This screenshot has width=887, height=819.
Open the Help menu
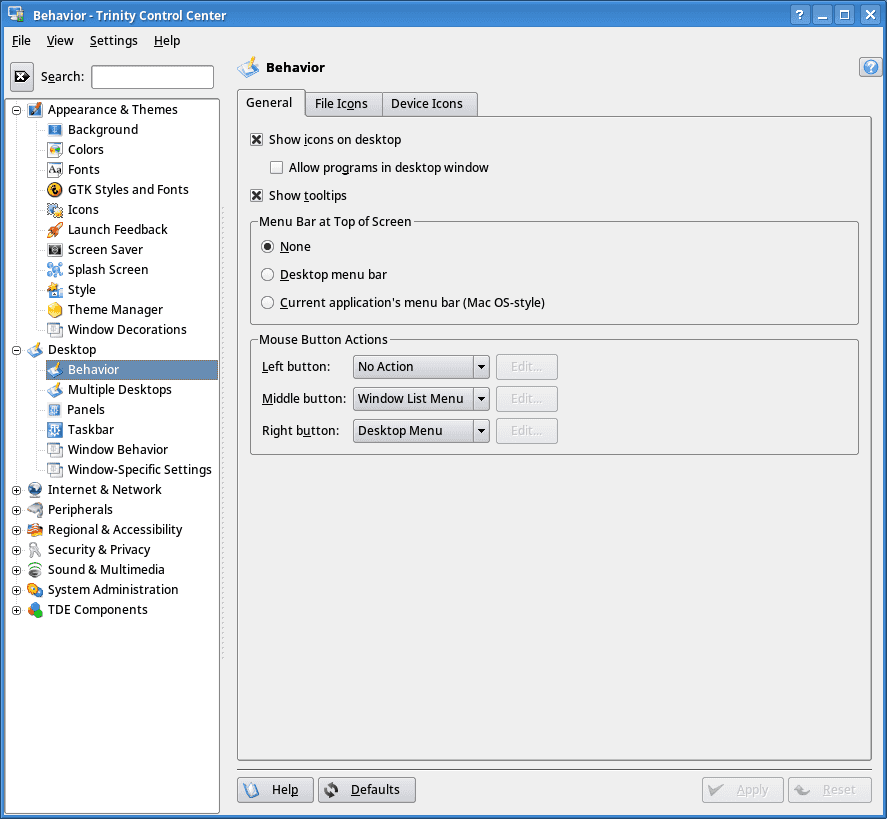point(167,41)
